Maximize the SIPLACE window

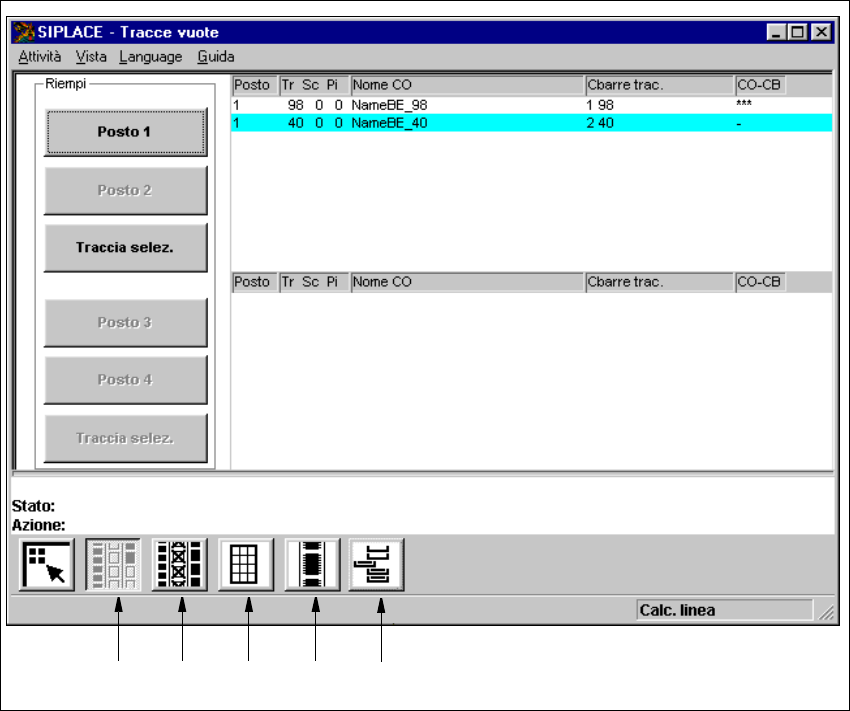point(797,33)
